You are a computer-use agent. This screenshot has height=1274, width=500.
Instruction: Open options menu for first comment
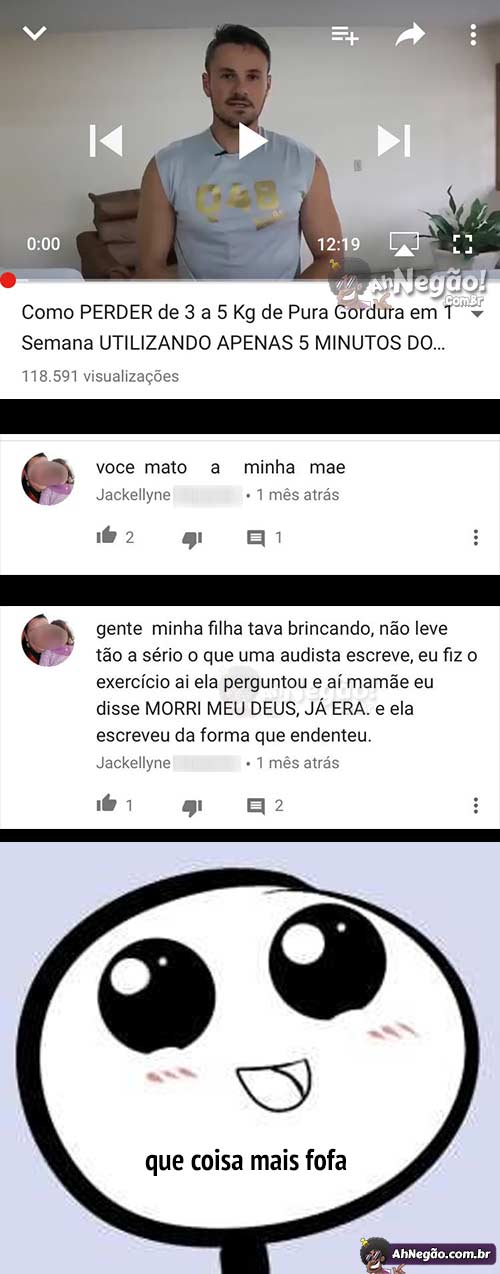click(476, 538)
